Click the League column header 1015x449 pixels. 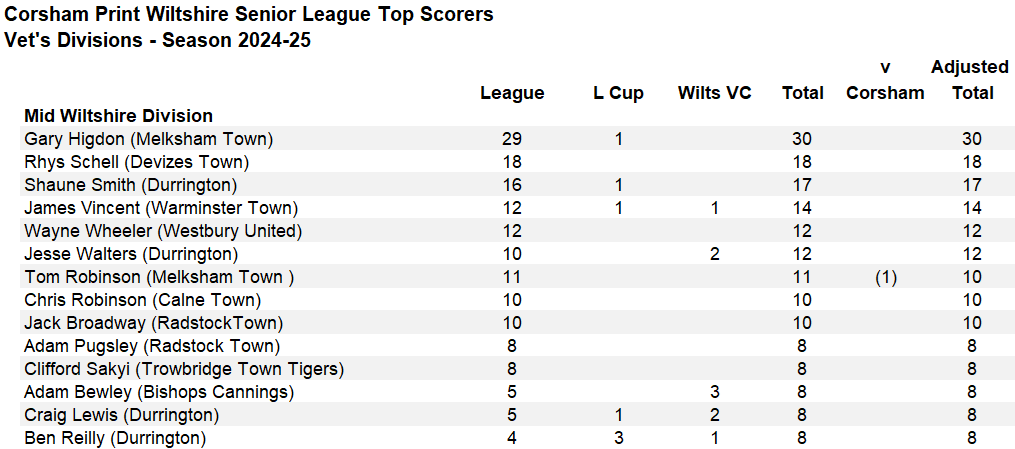tap(512, 93)
